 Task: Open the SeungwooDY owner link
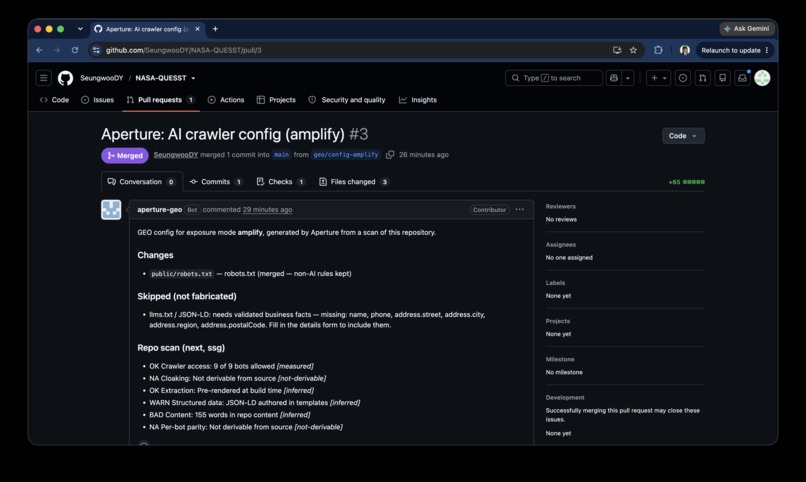point(102,78)
